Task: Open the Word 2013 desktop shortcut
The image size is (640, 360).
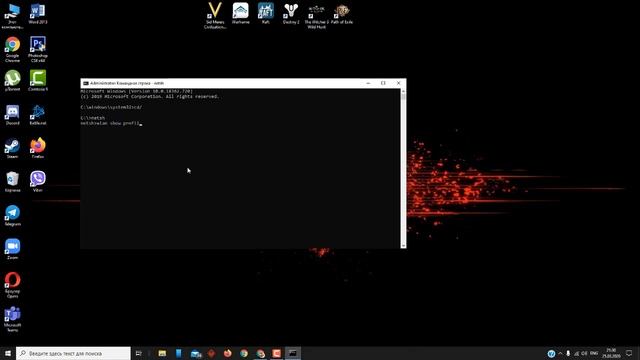Action: (x=38, y=13)
